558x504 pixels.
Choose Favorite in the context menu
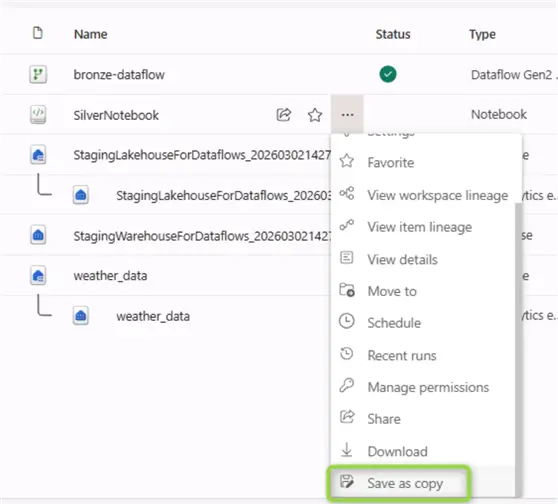pos(423,163)
